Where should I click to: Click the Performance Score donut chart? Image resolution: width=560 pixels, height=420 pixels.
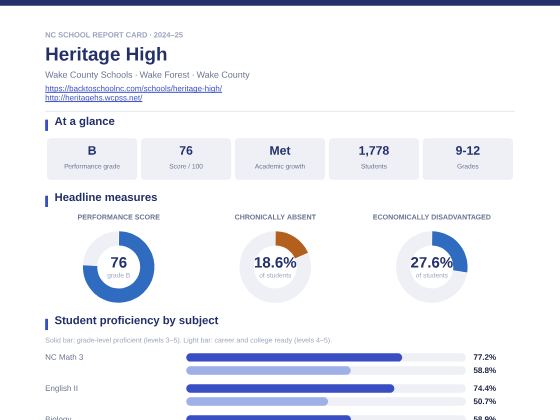click(119, 267)
